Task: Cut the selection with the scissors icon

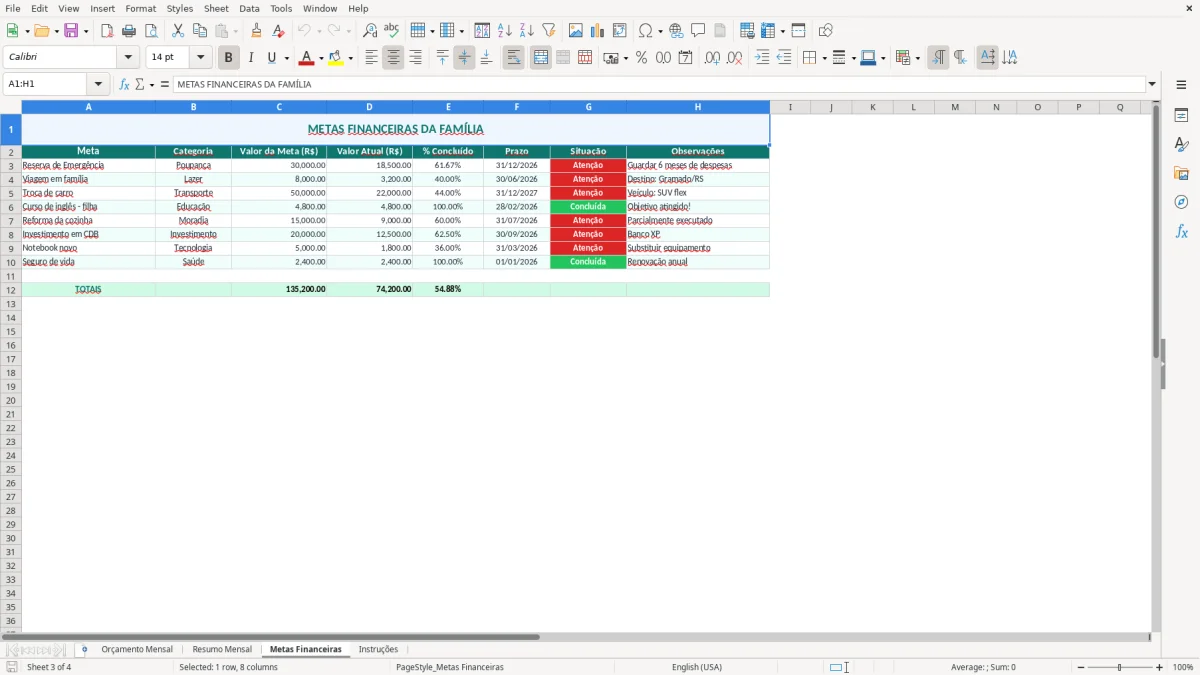Action: click(x=177, y=31)
